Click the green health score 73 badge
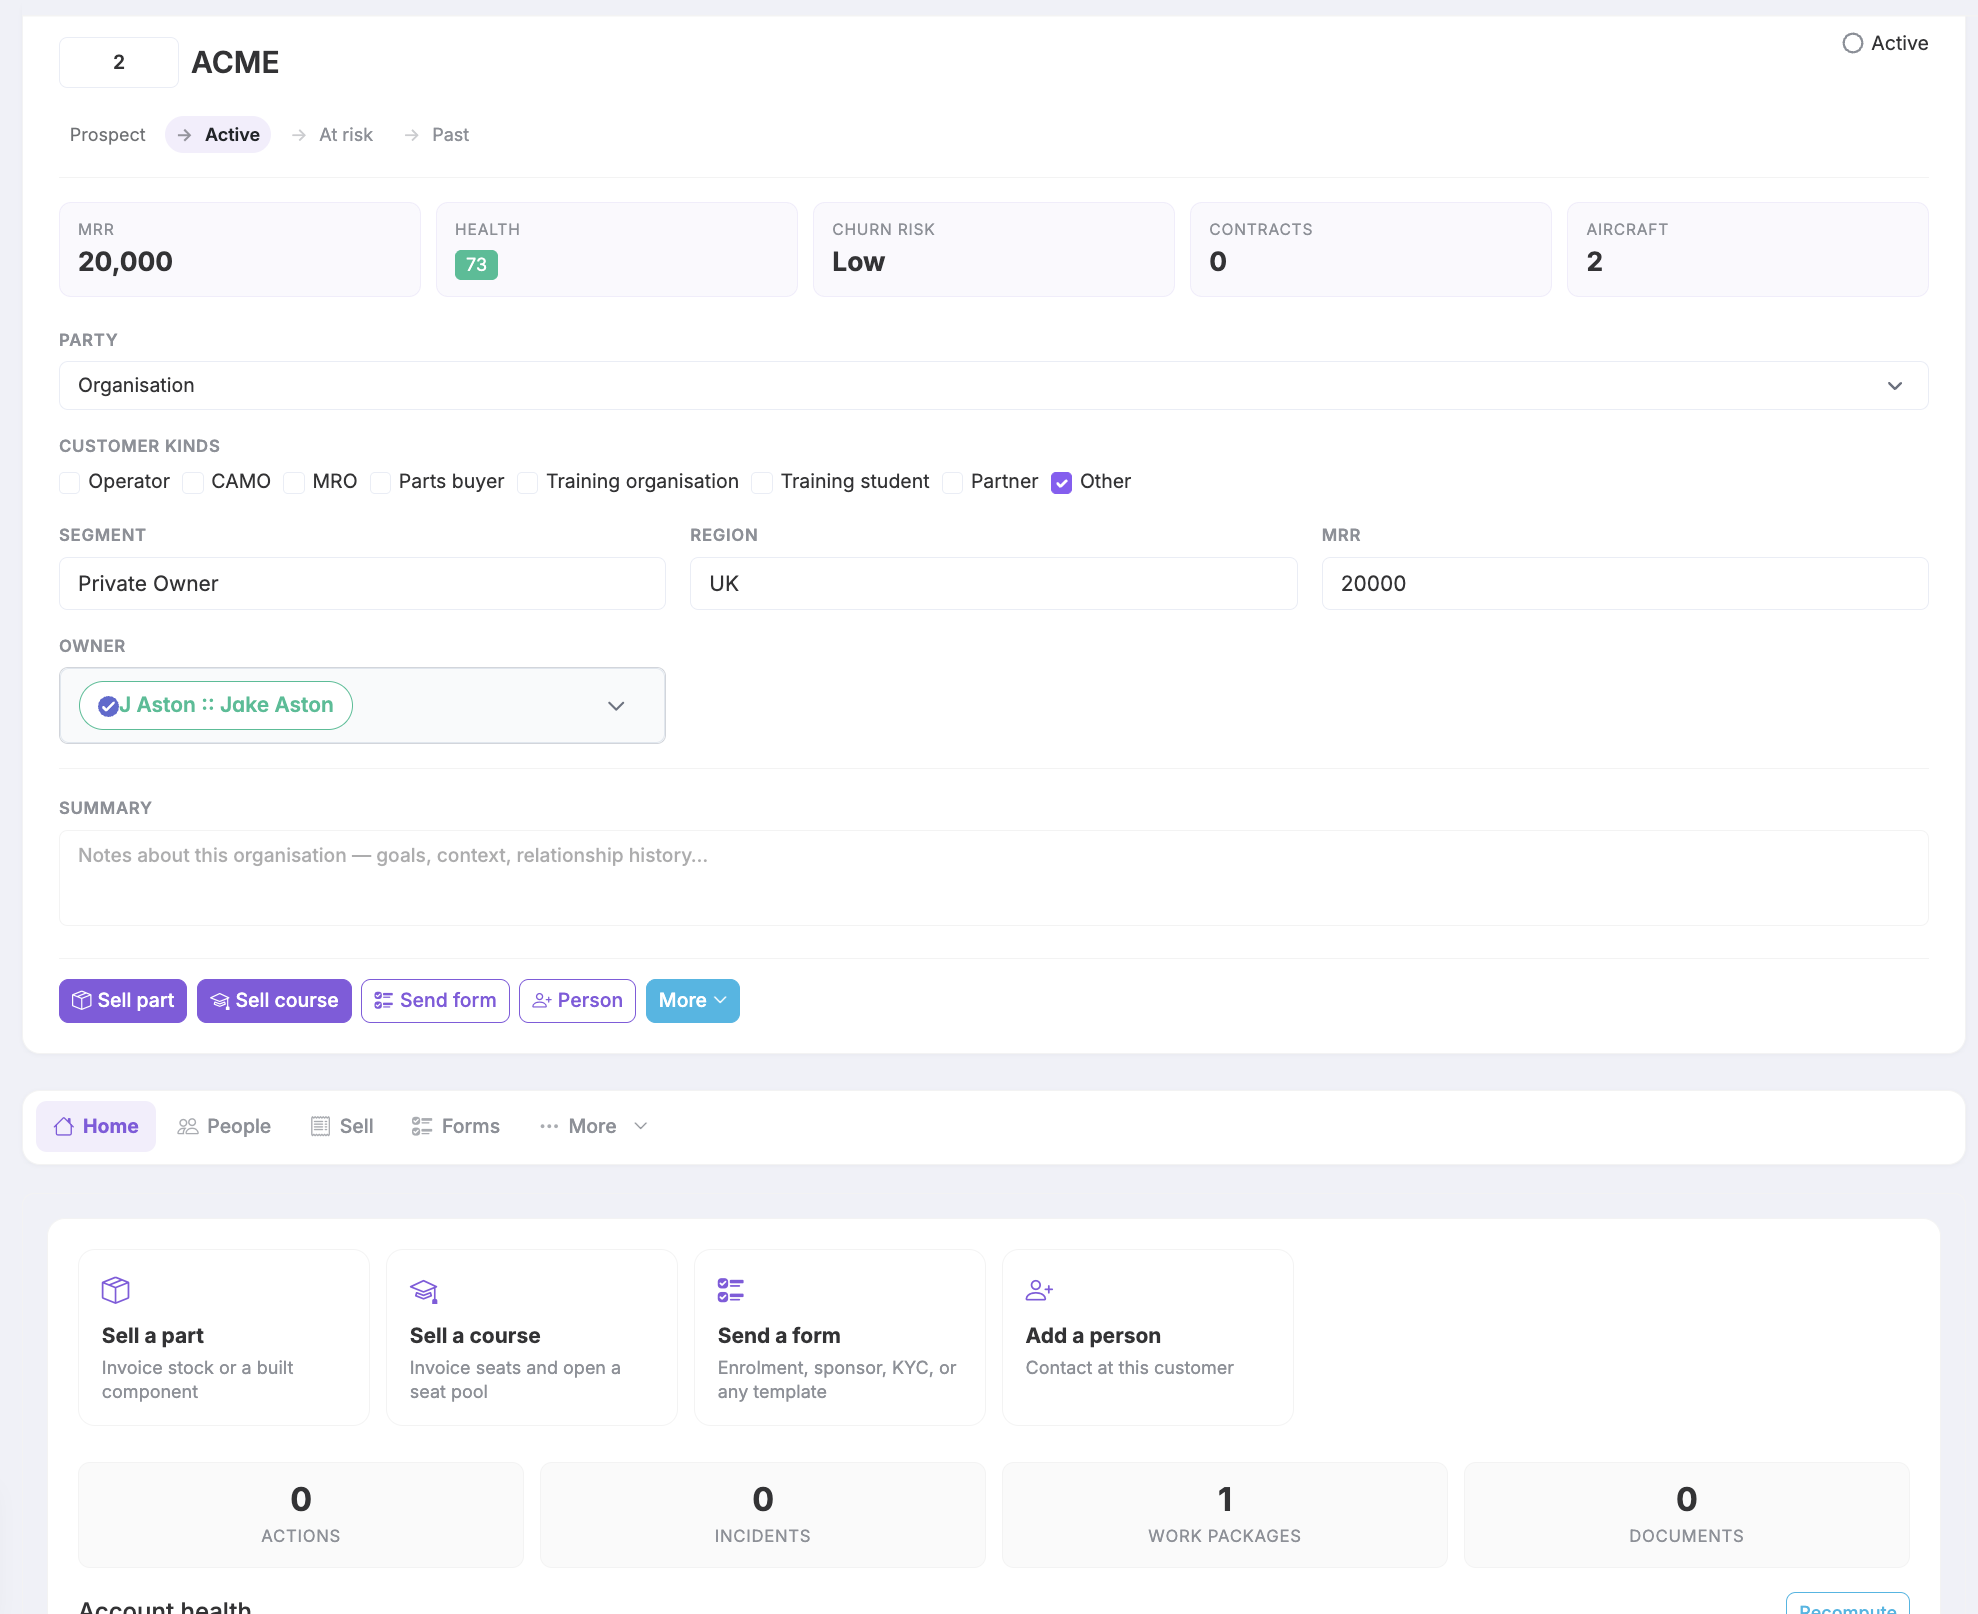Screen dimensions: 1978x1614 point(476,265)
